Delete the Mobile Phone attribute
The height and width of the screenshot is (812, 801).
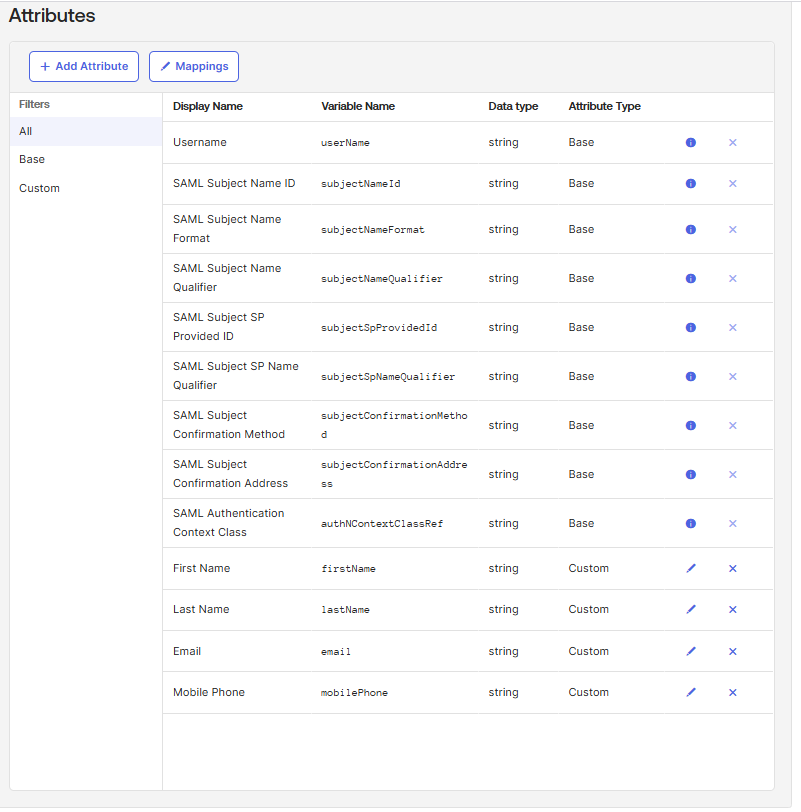(x=733, y=692)
